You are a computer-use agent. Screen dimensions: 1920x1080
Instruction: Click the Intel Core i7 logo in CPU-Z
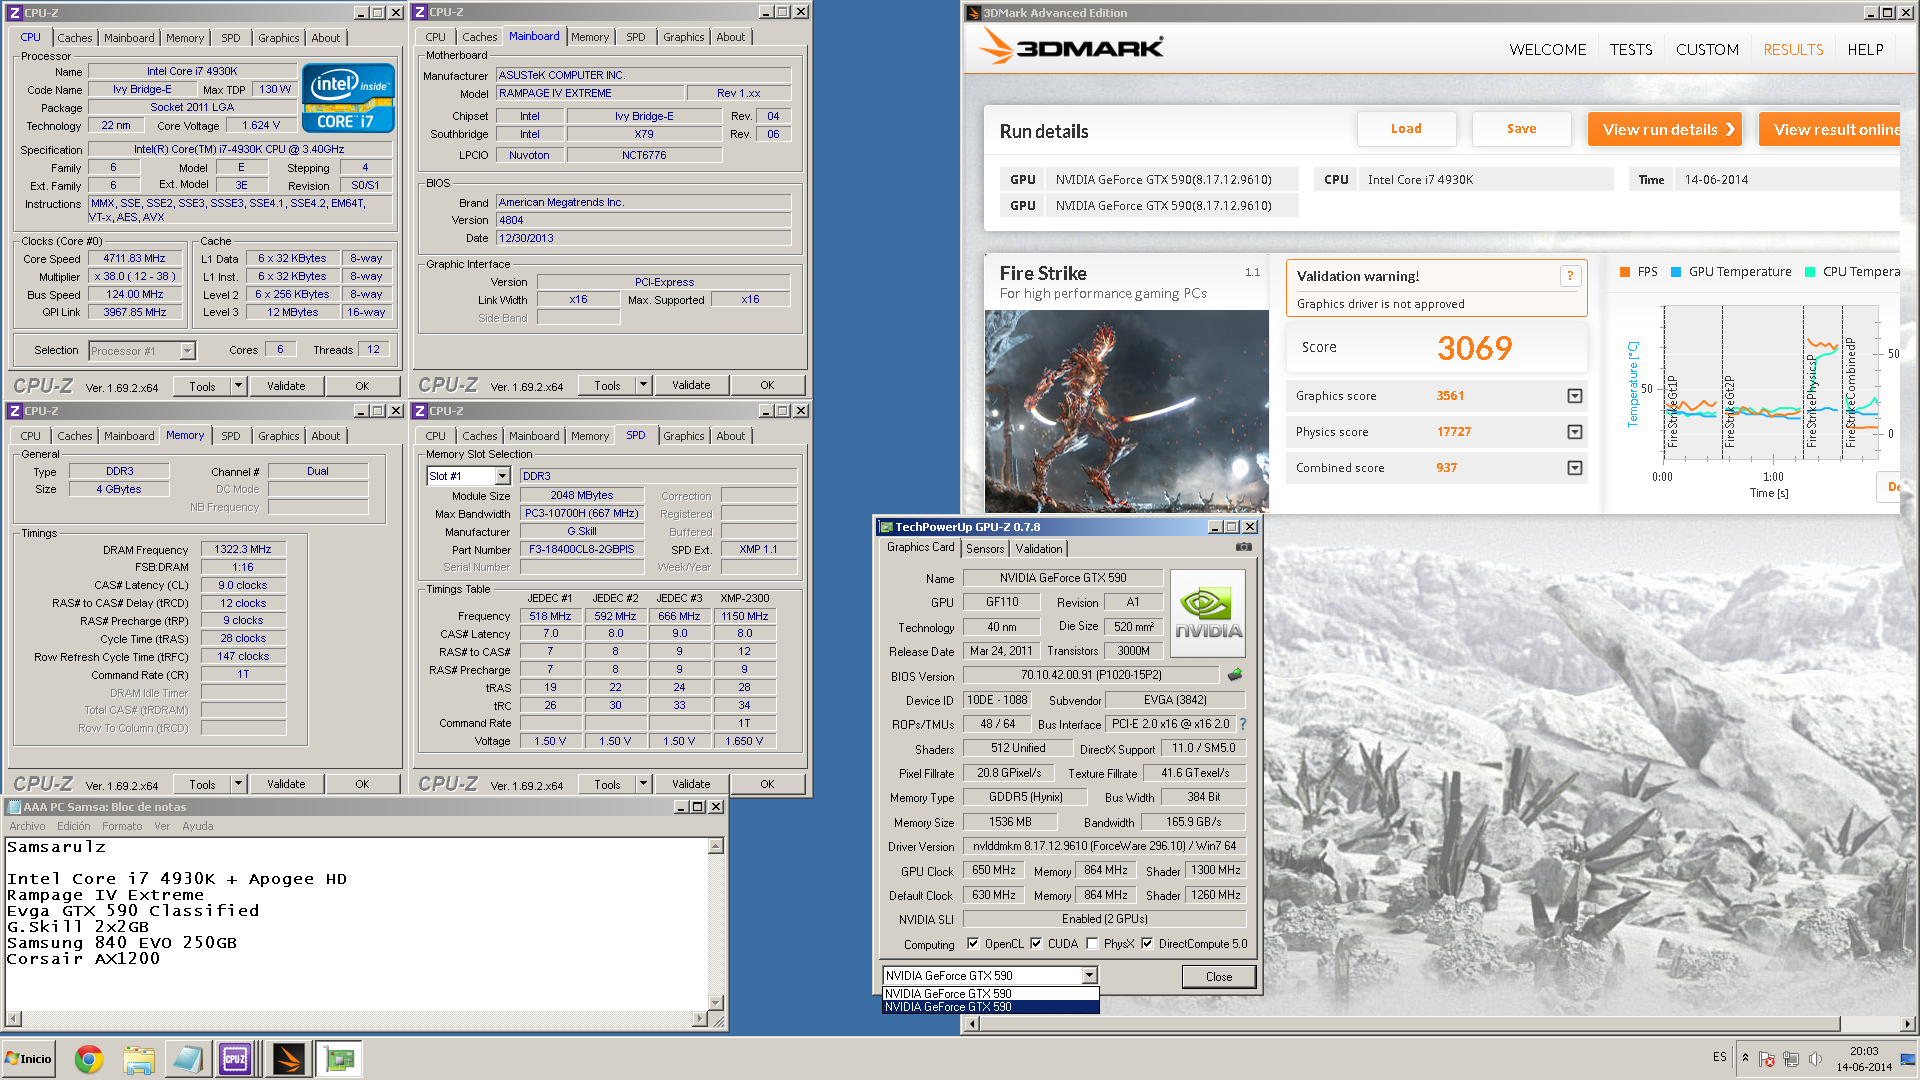pos(348,98)
